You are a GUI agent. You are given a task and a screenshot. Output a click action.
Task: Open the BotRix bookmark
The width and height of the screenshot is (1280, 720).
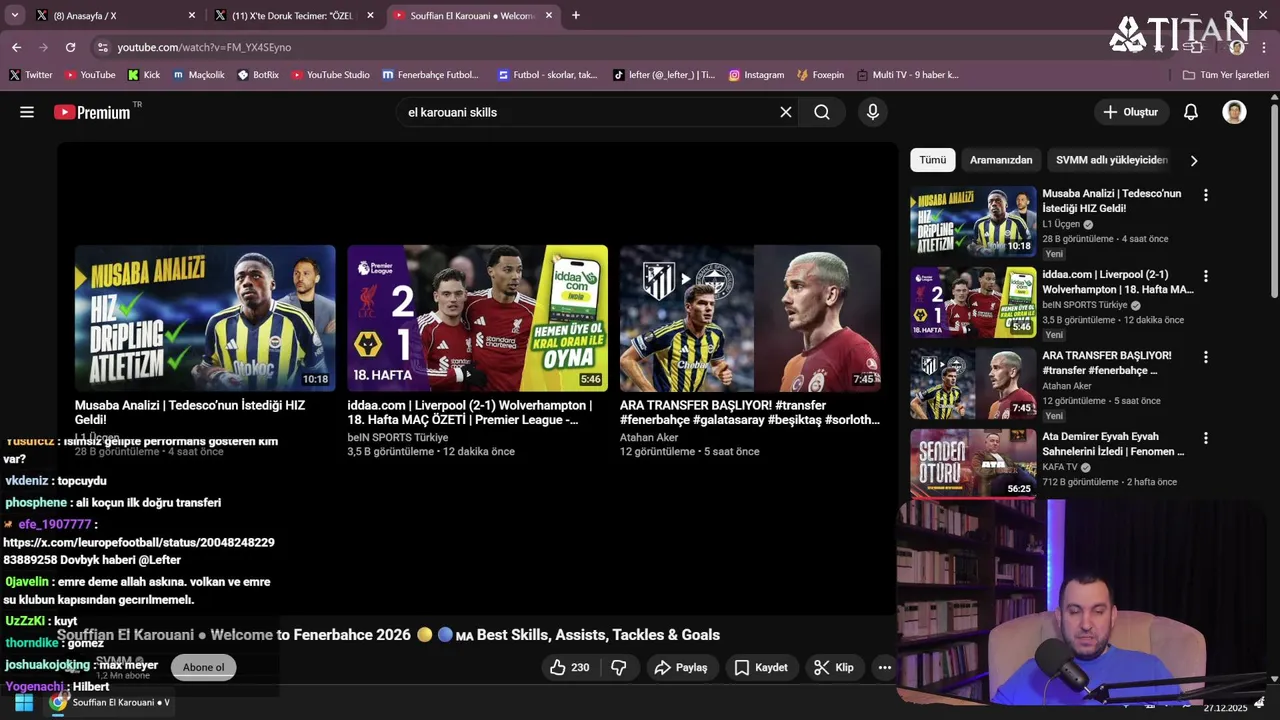point(258,75)
